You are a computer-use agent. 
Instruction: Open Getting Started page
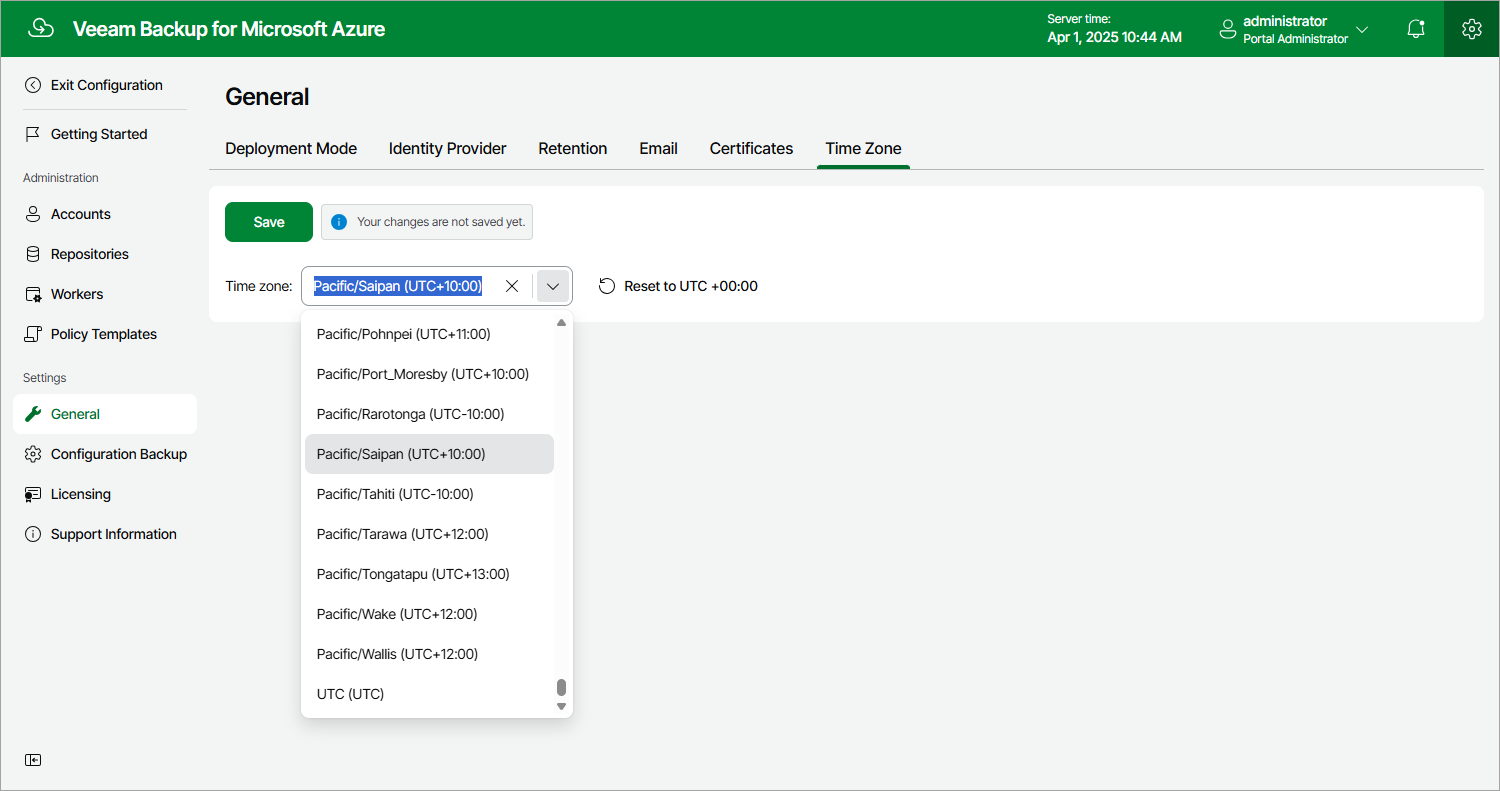pyautogui.click(x=100, y=134)
